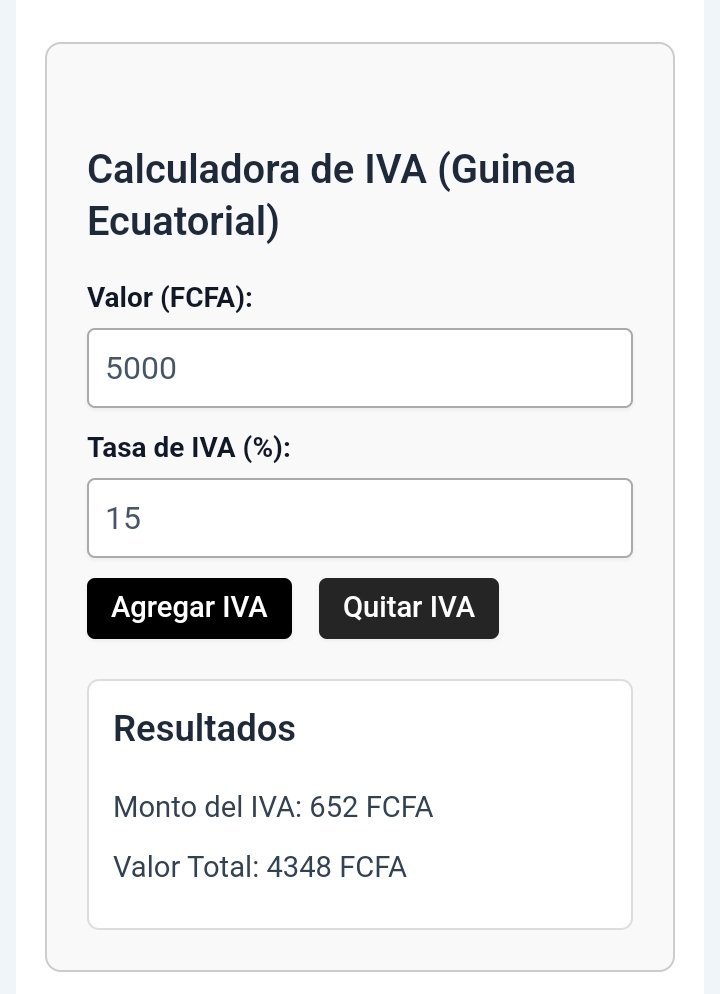Click the word 'Ecuatorial)' in the title

[x=183, y=221]
